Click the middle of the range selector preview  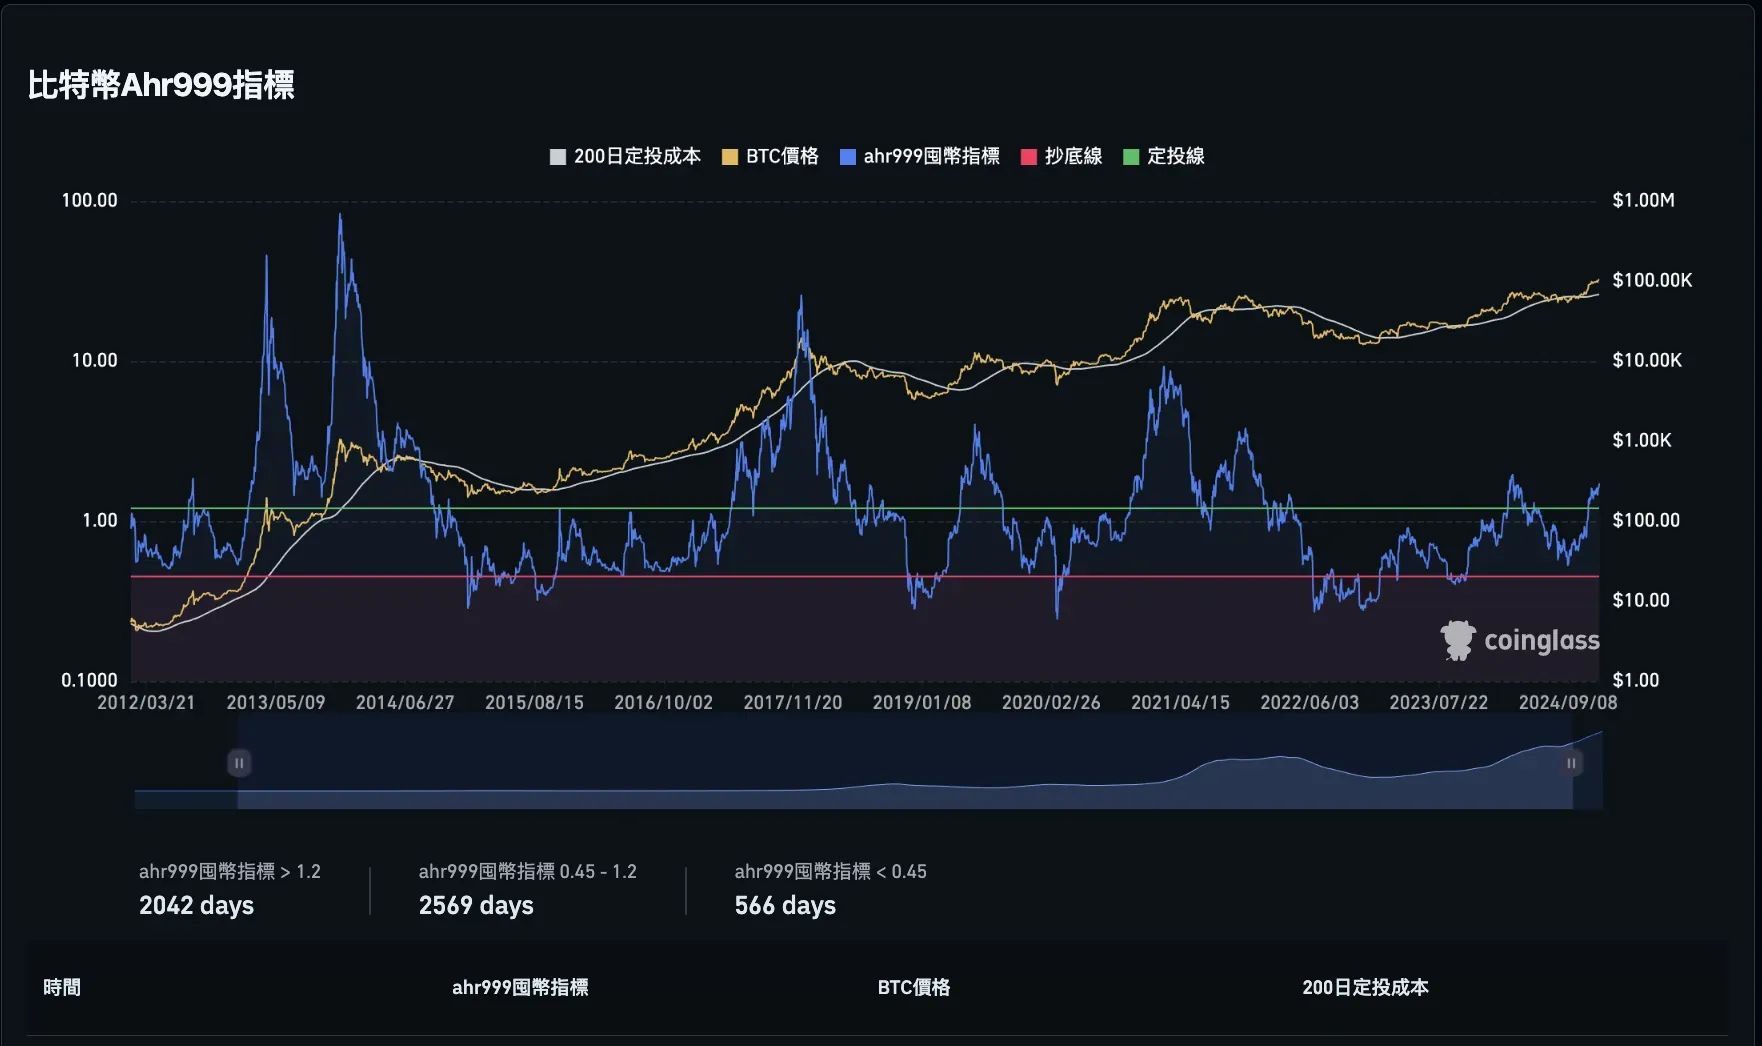tap(905, 763)
